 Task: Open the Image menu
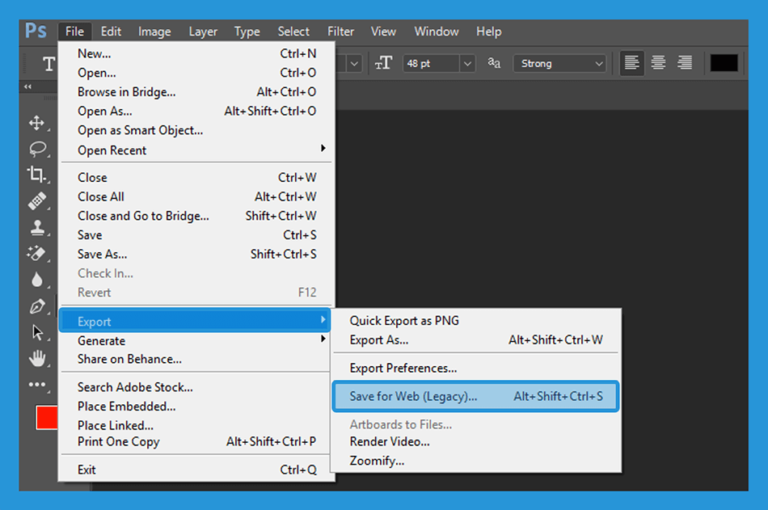pyautogui.click(x=154, y=32)
